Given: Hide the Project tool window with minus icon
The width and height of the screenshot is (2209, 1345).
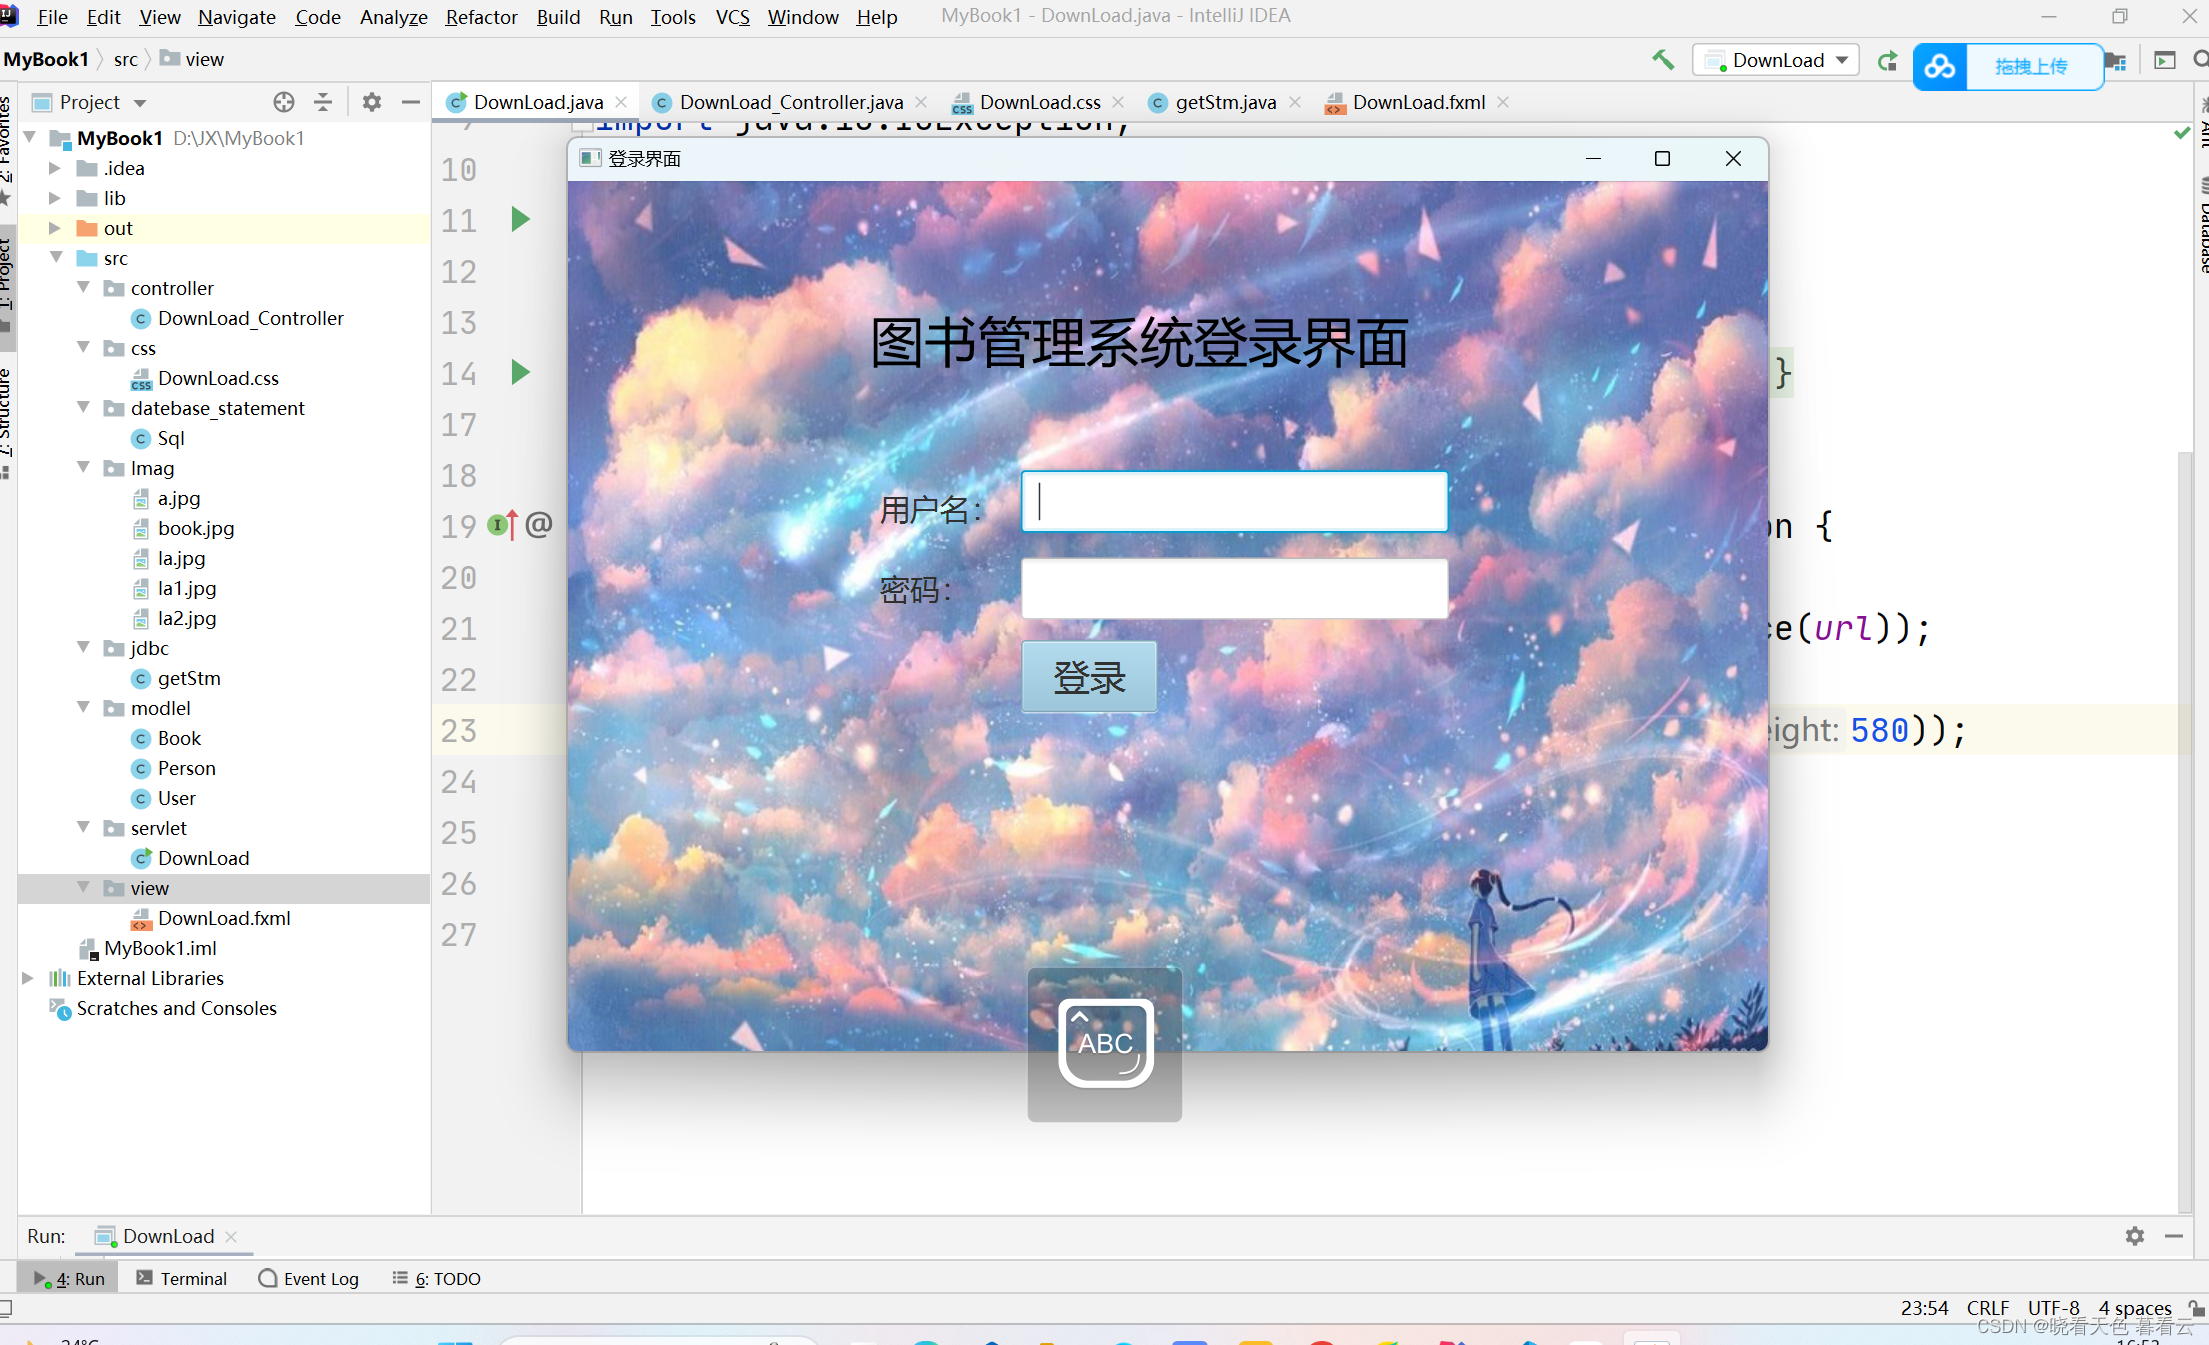Looking at the screenshot, I should coord(410,102).
